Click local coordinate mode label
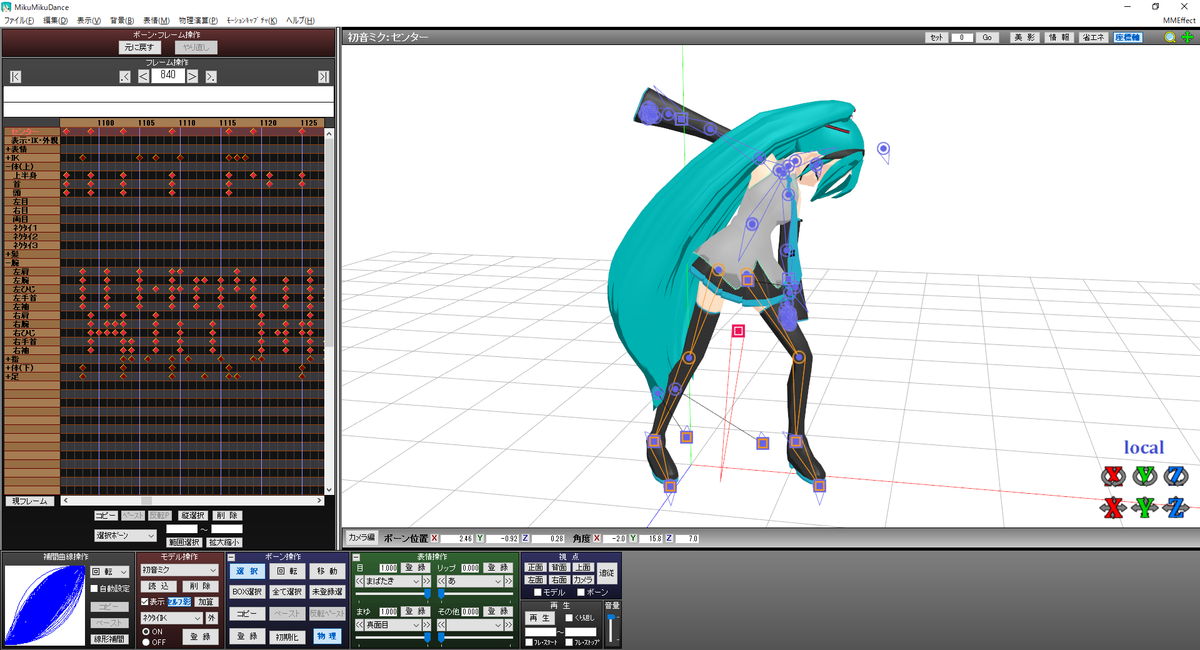This screenshot has height=650, width=1200. pyautogui.click(x=1144, y=447)
